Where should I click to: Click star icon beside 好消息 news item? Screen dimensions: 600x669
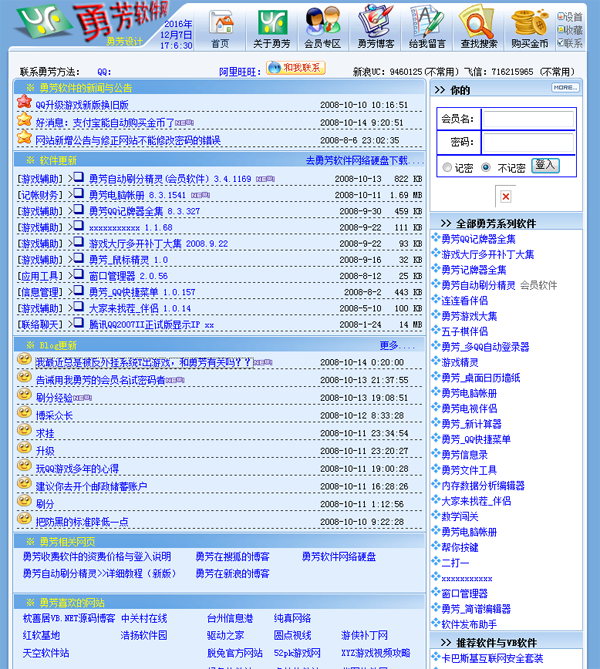24,119
